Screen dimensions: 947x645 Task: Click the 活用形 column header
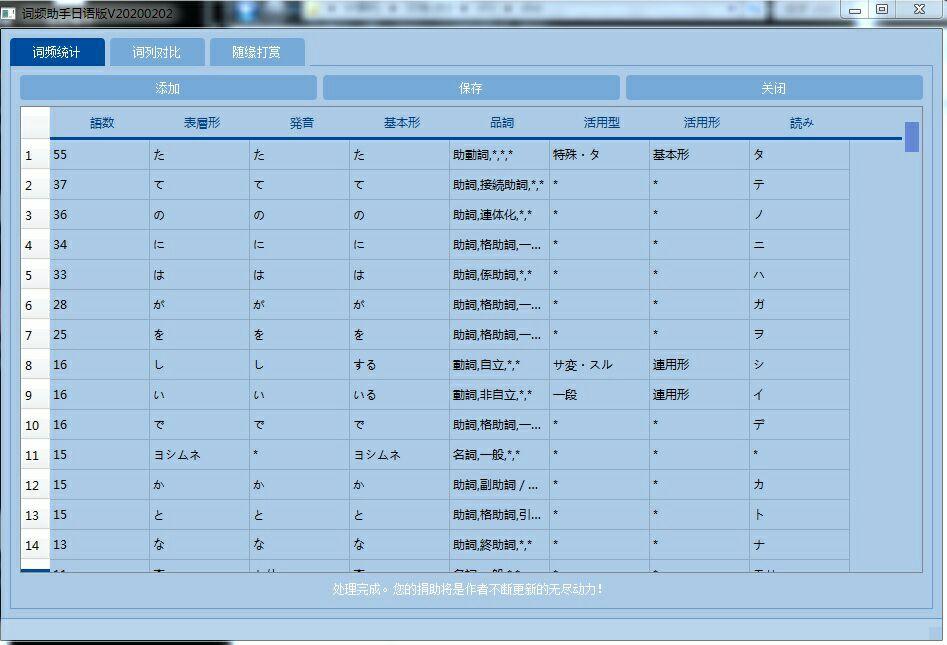click(701, 121)
